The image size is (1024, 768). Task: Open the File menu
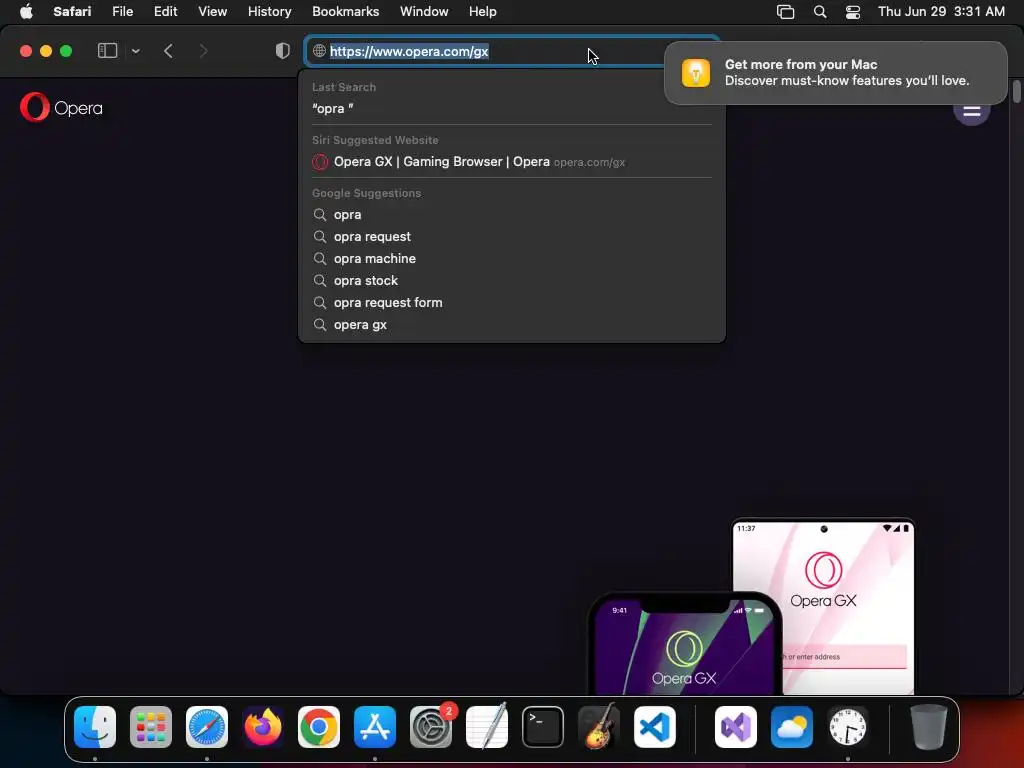tap(122, 12)
